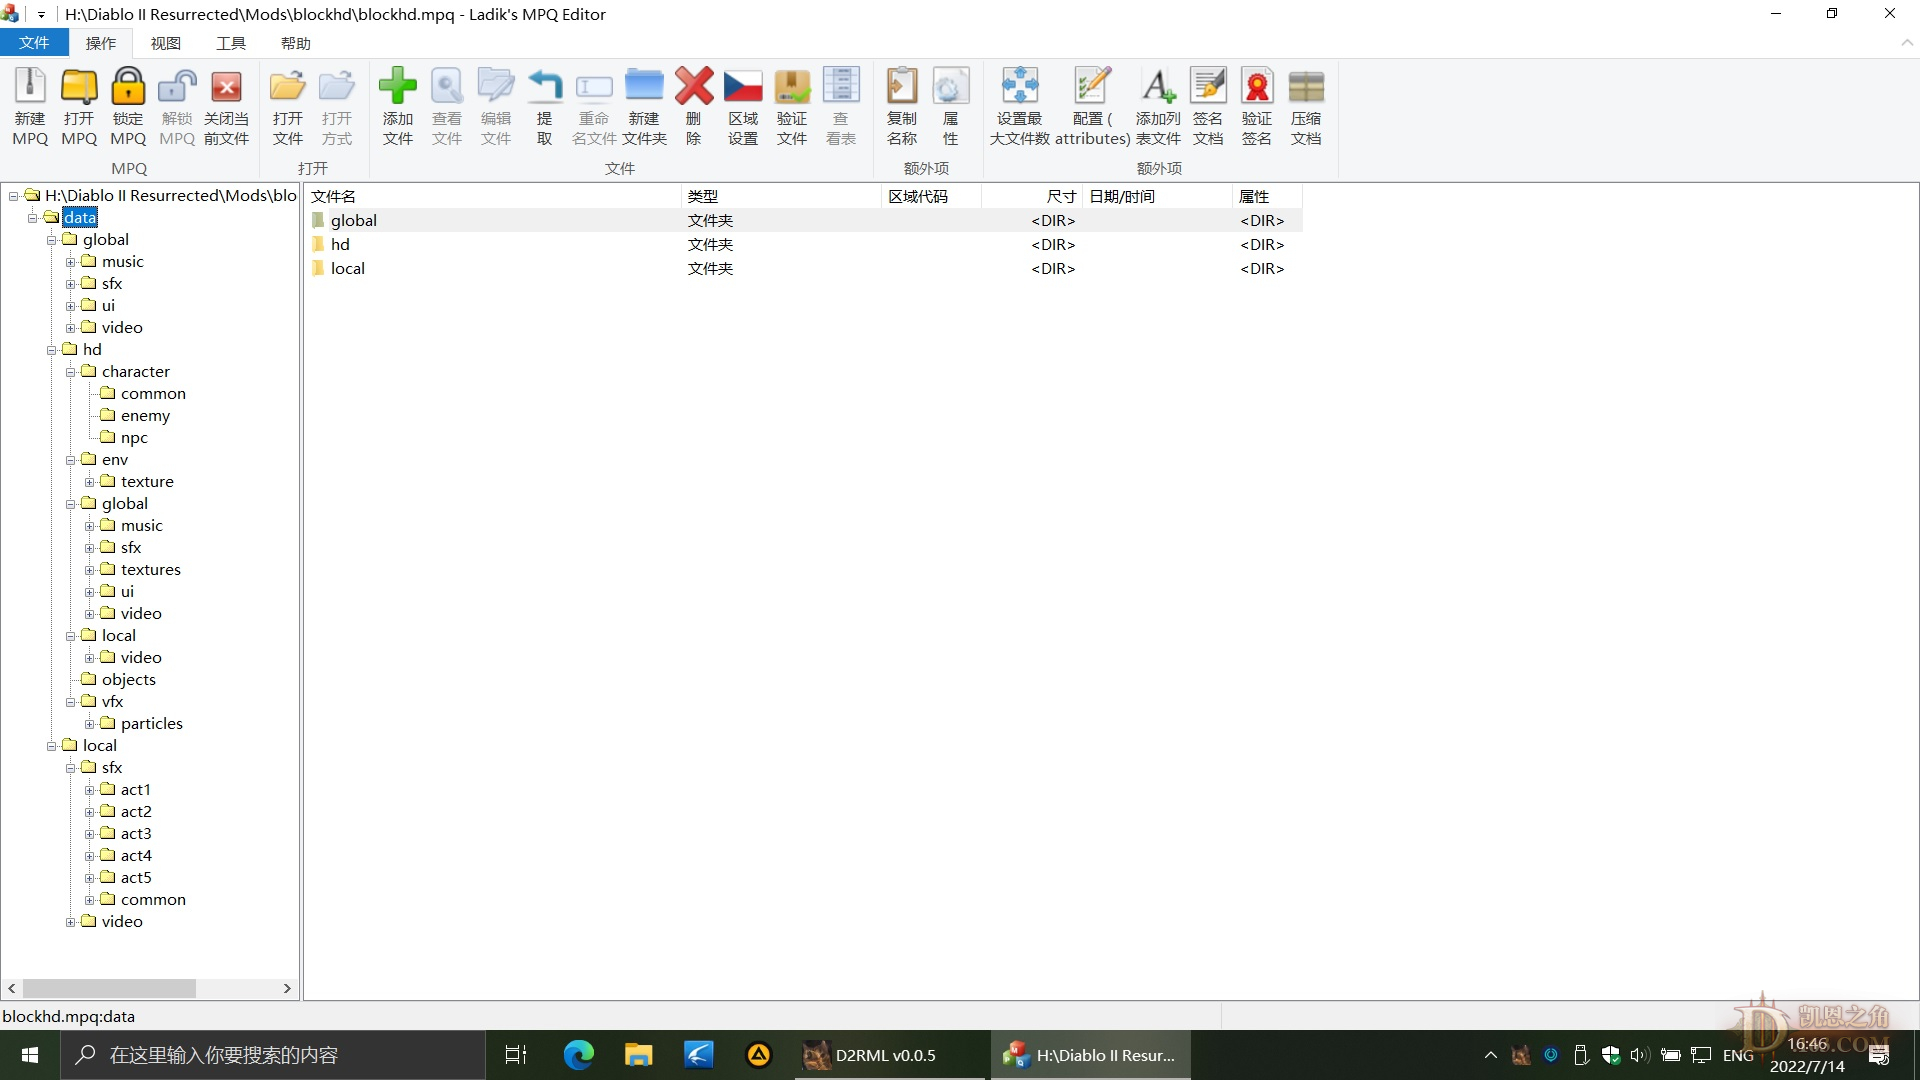Click the 关闭当前文件 (Close current file) icon

226,86
